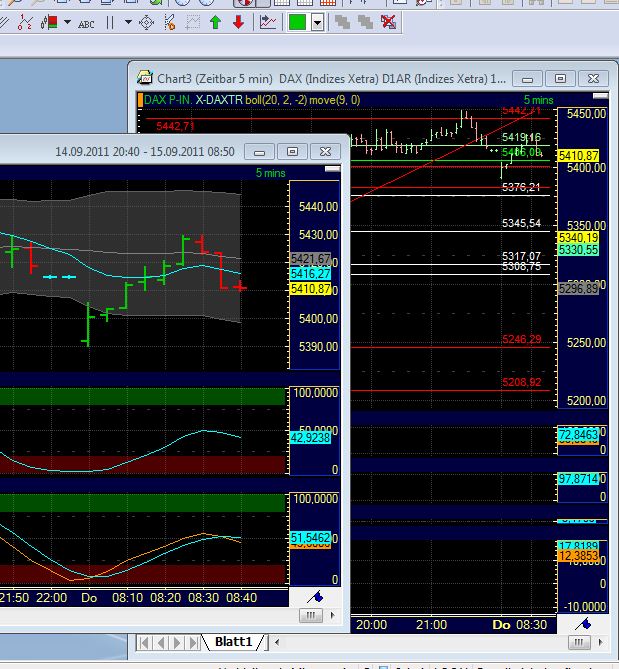Viewport: 619px width, 669px height.
Task: Click the cyan 72,8463 value in Chart3
Action: (578, 435)
